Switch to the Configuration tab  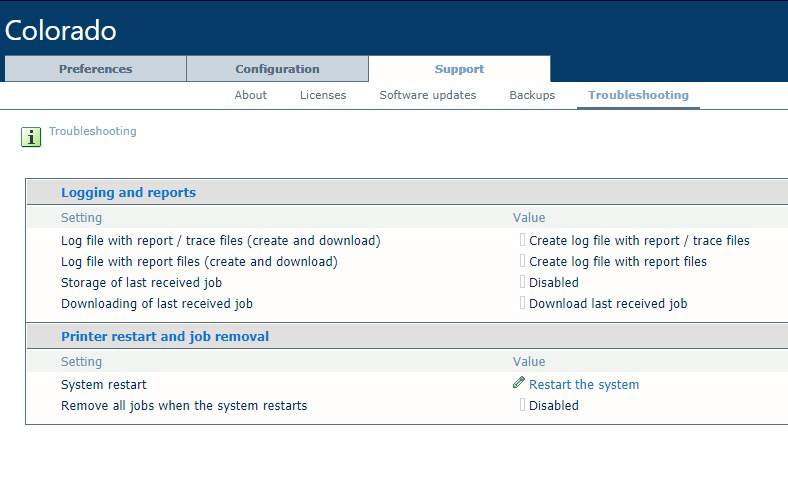point(277,69)
